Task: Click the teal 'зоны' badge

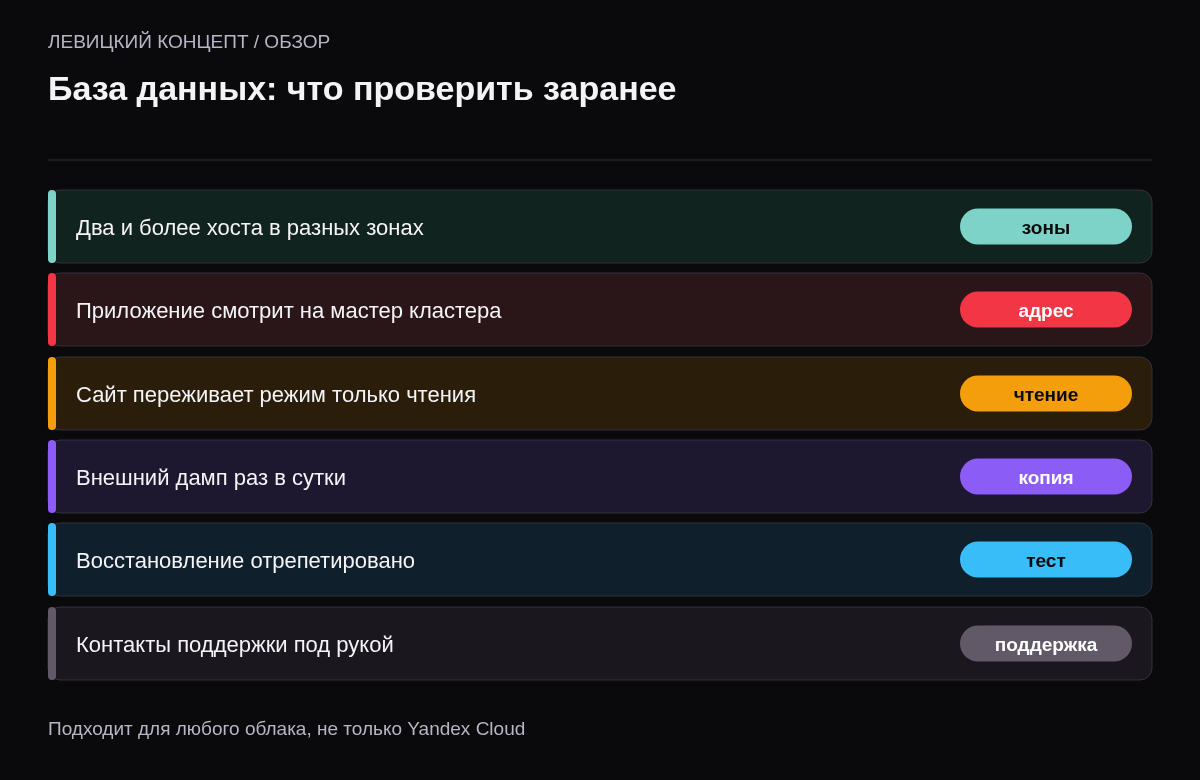Action: pos(1046,227)
